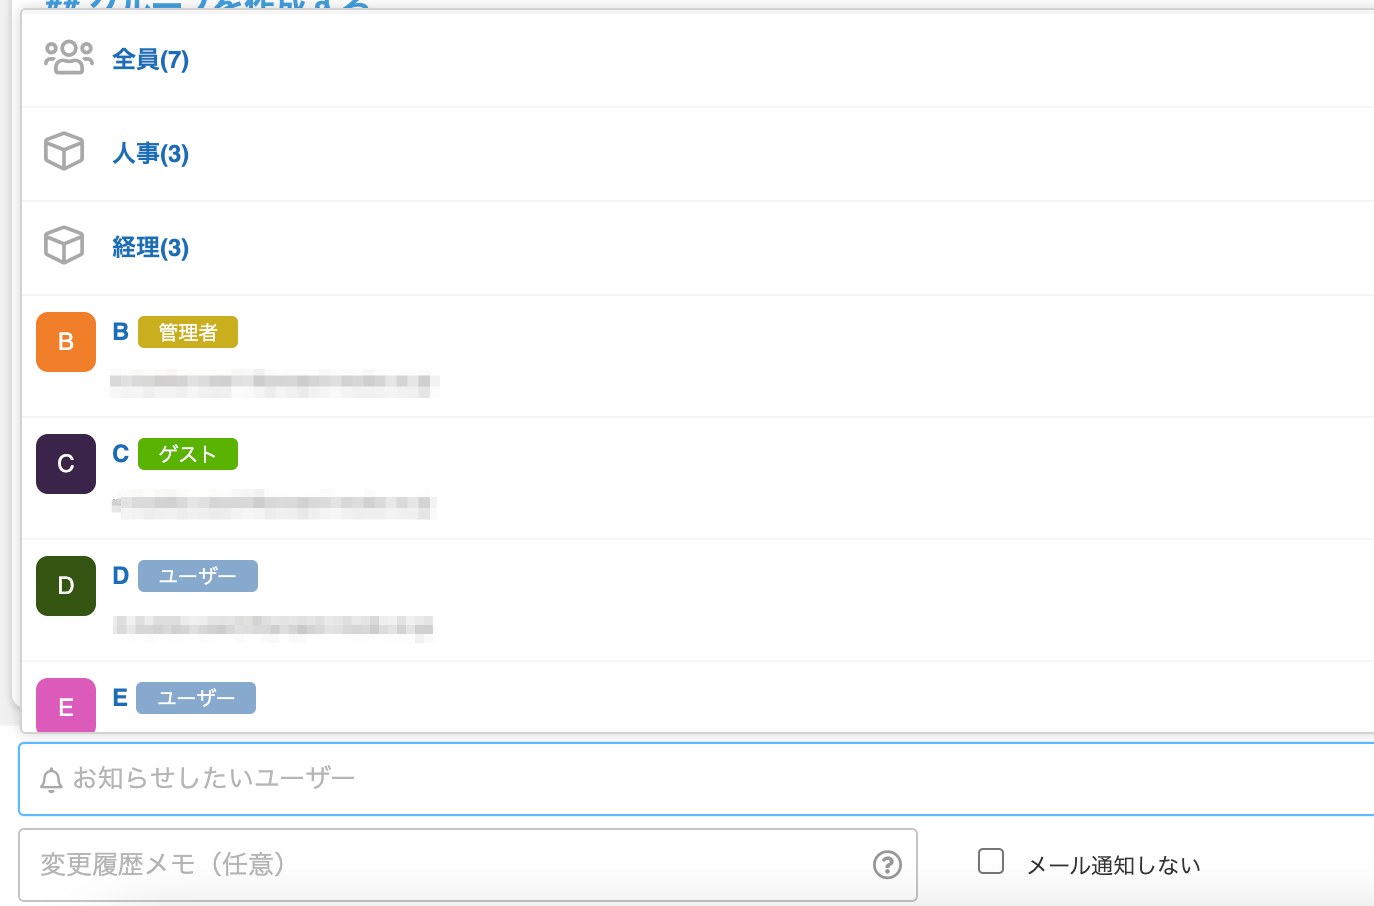The image size is (1374, 906).
Task: Click the cube icon beside 経理(3)
Action: click(x=64, y=245)
